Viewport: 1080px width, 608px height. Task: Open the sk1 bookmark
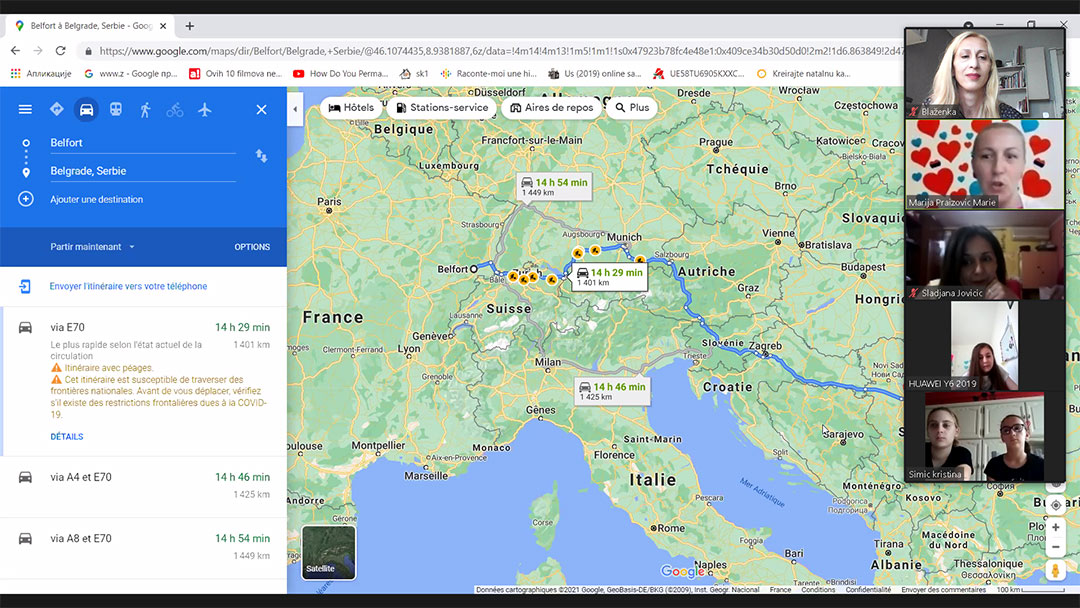pos(414,74)
